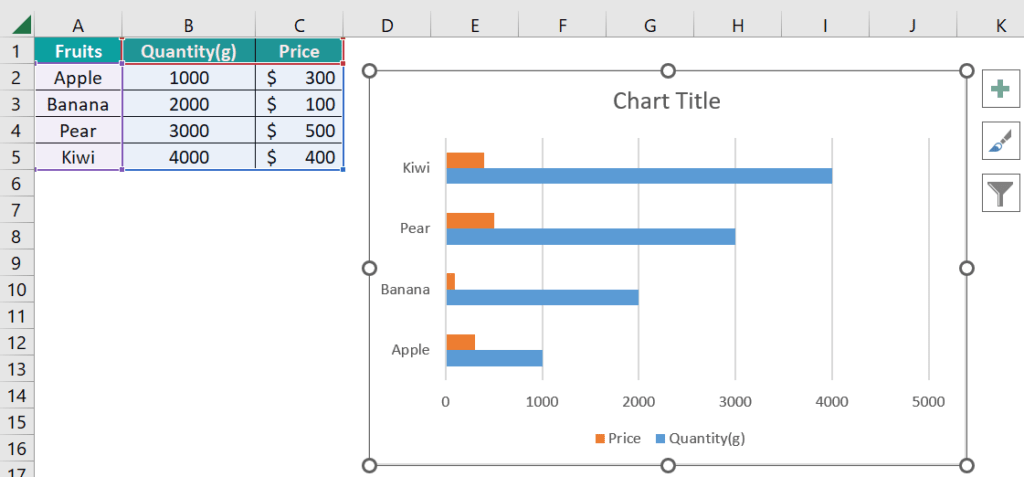Screen dimensions: 1024x477
Task: Select row 1 header
Action: [18, 51]
